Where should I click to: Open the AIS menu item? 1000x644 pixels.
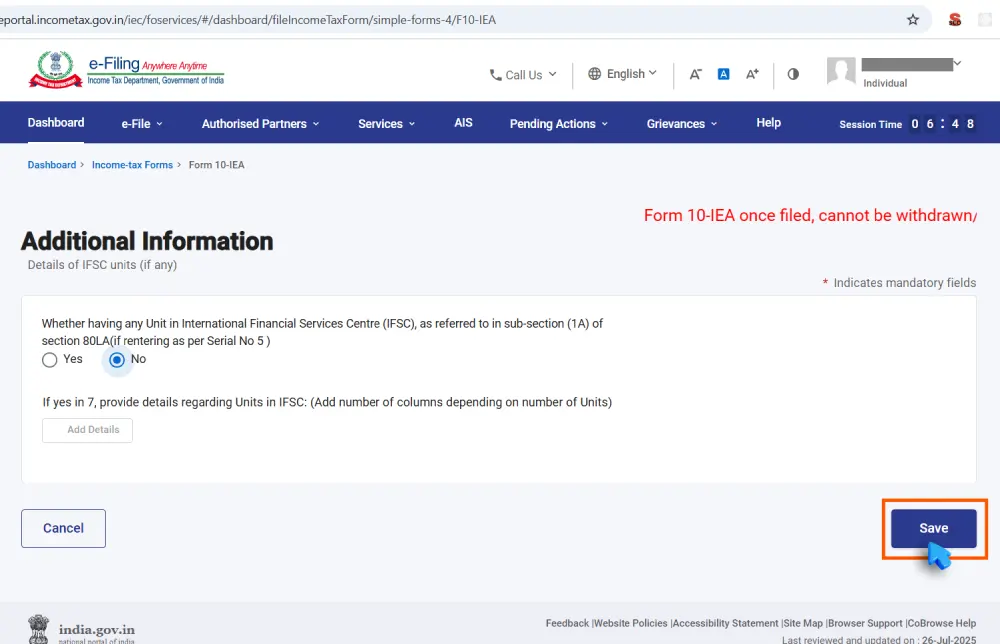pos(463,123)
